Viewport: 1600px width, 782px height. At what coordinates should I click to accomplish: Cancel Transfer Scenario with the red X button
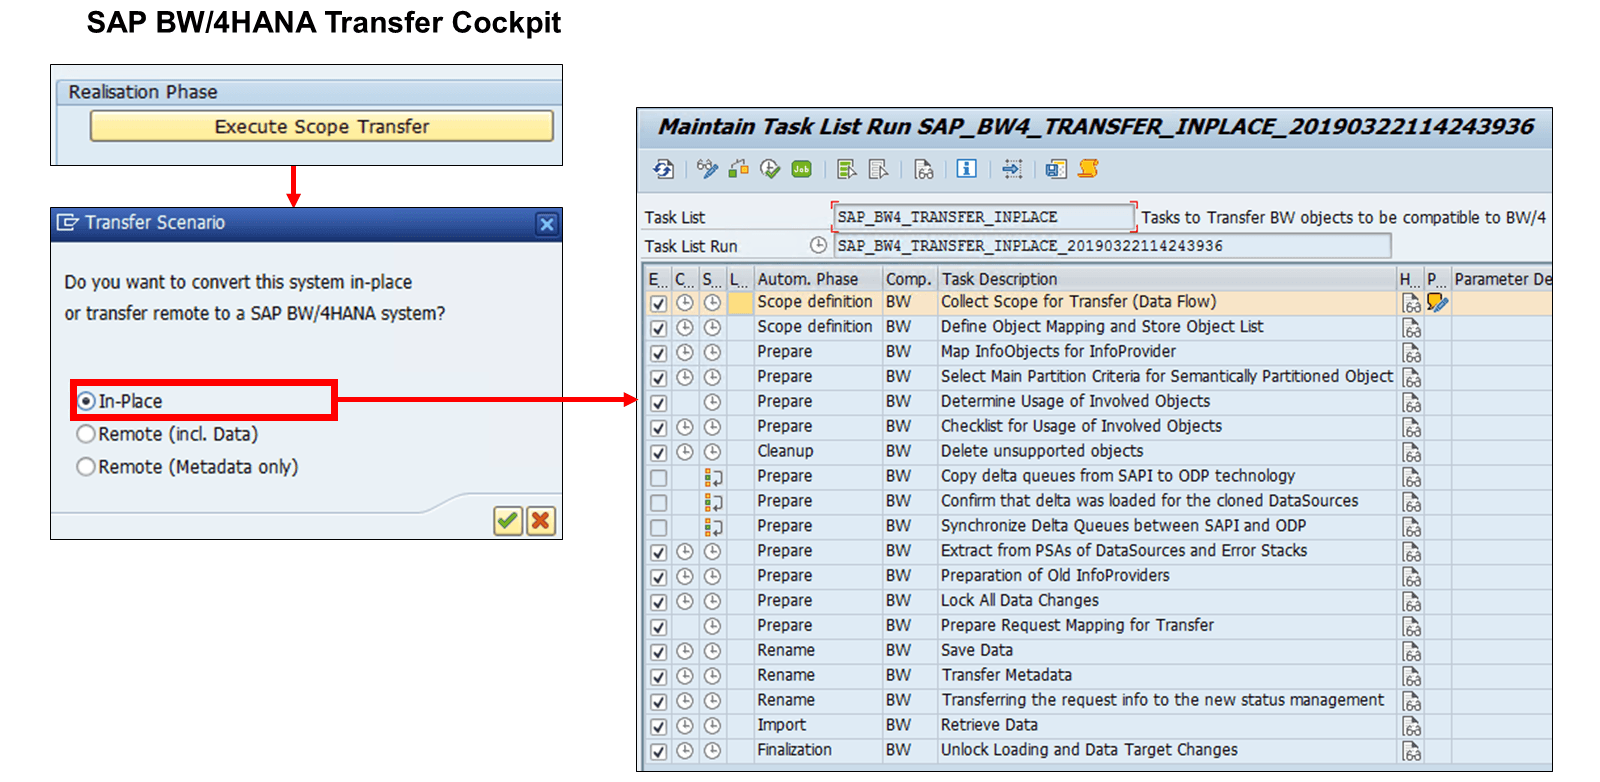(x=541, y=520)
